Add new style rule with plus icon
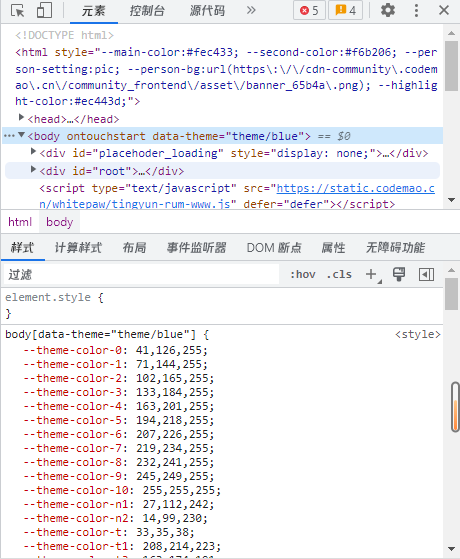460x559 pixels. (371, 274)
